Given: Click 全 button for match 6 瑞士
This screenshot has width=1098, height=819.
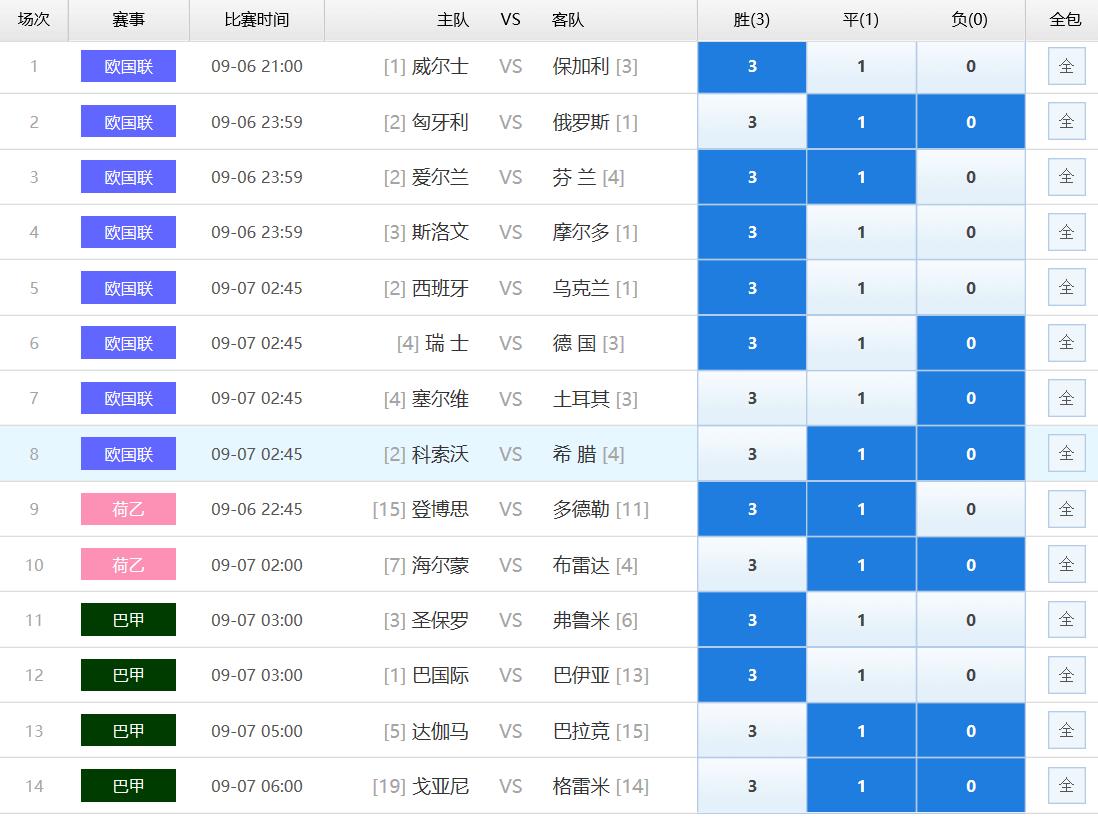Looking at the screenshot, I should click(1066, 342).
